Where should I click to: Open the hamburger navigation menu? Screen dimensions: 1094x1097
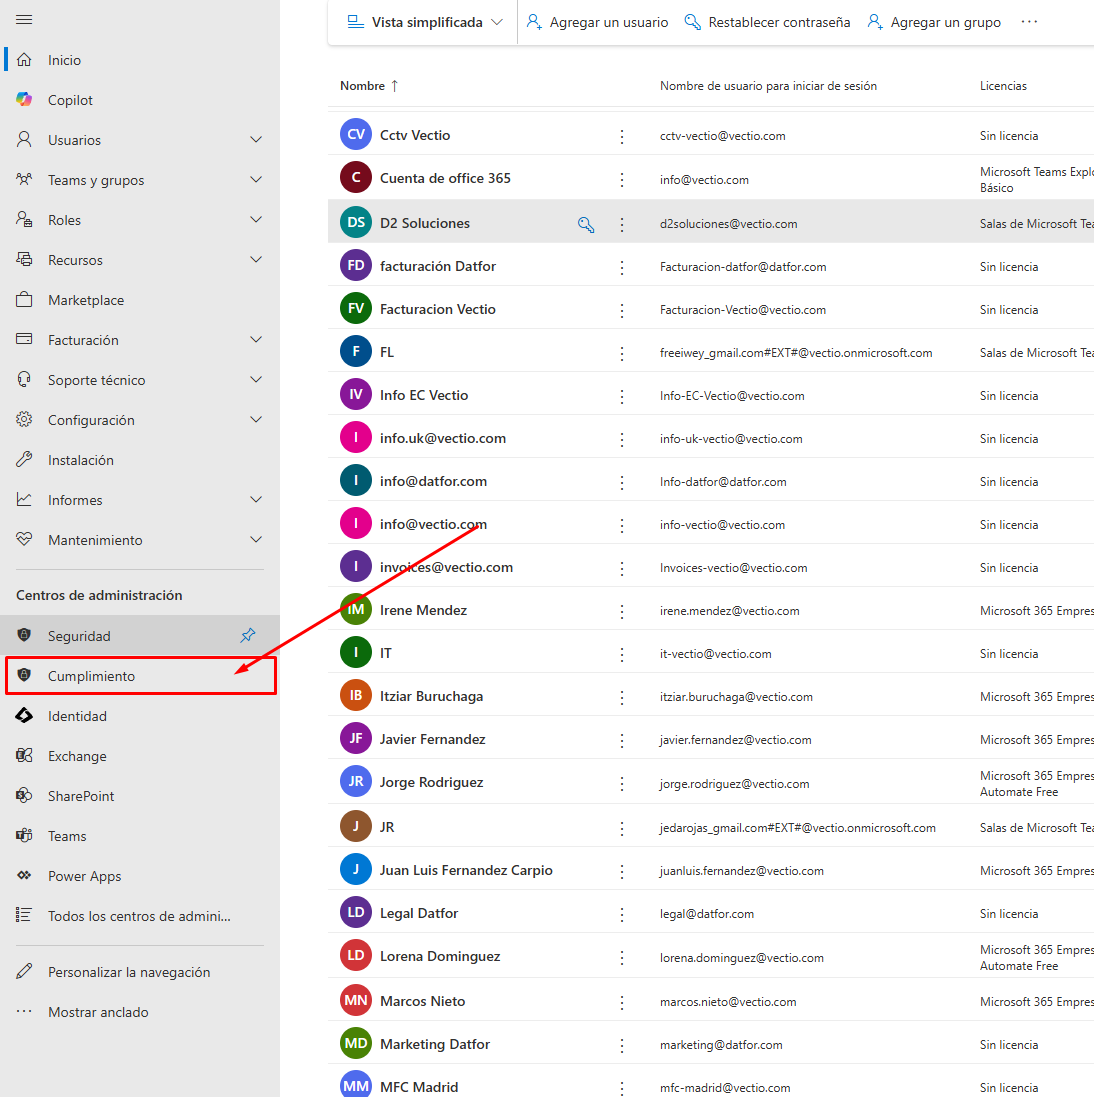24,20
